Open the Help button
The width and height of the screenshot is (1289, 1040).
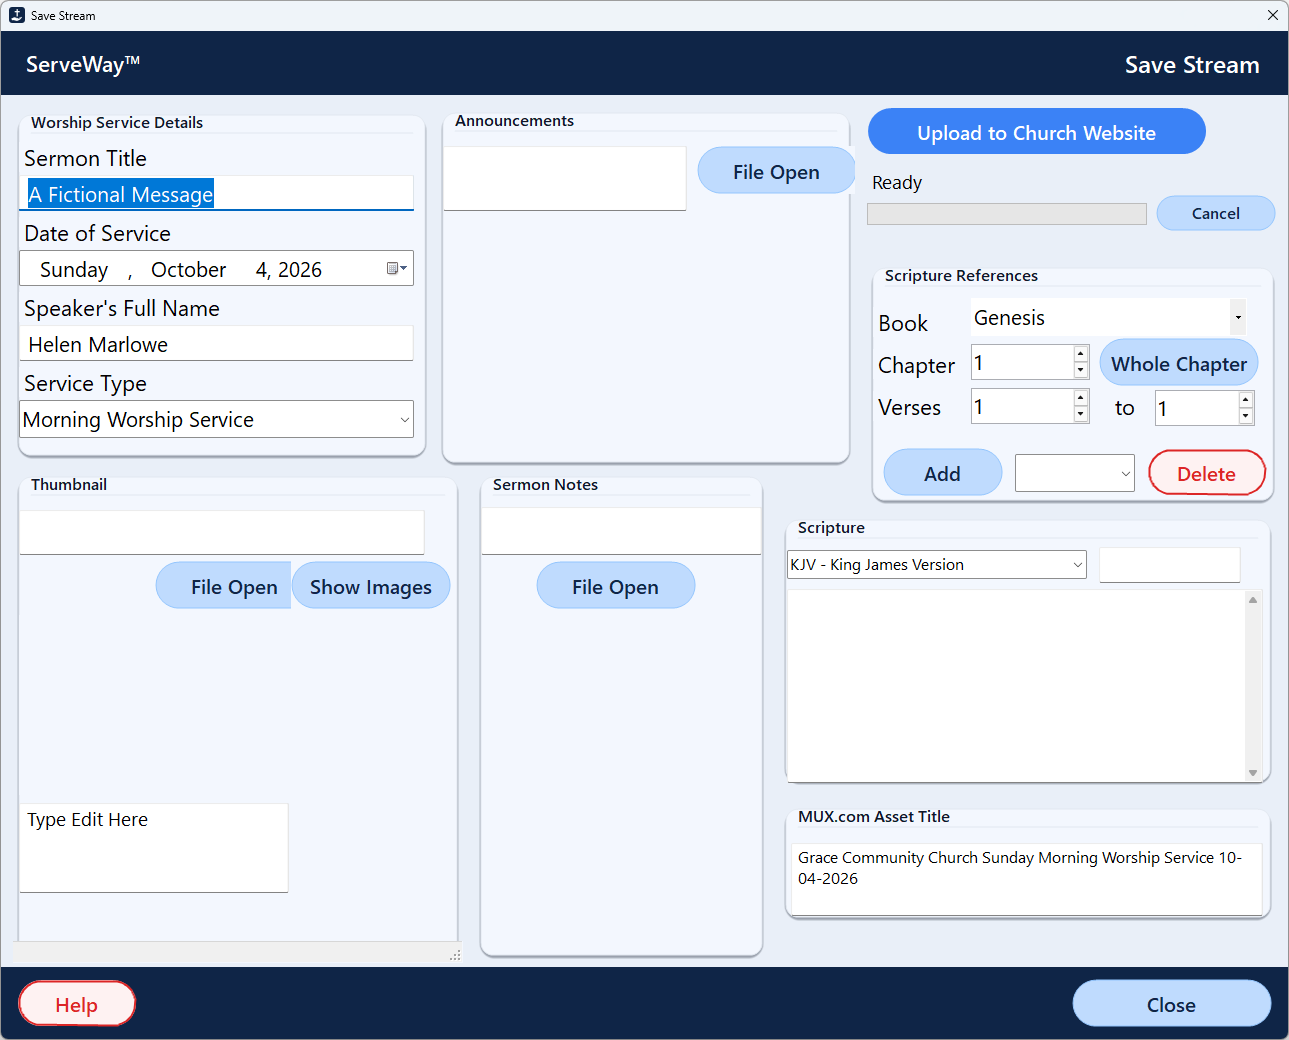tap(77, 1004)
